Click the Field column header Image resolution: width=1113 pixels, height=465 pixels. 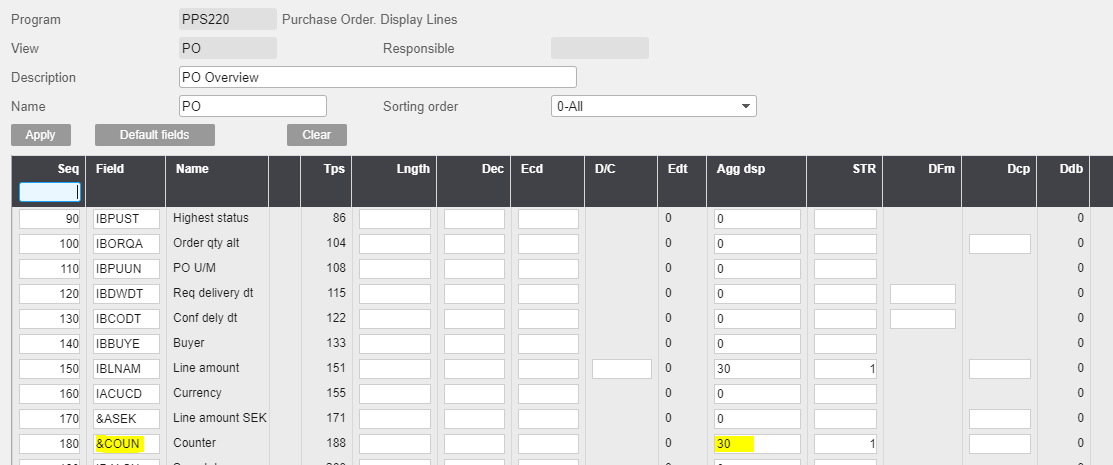click(110, 169)
